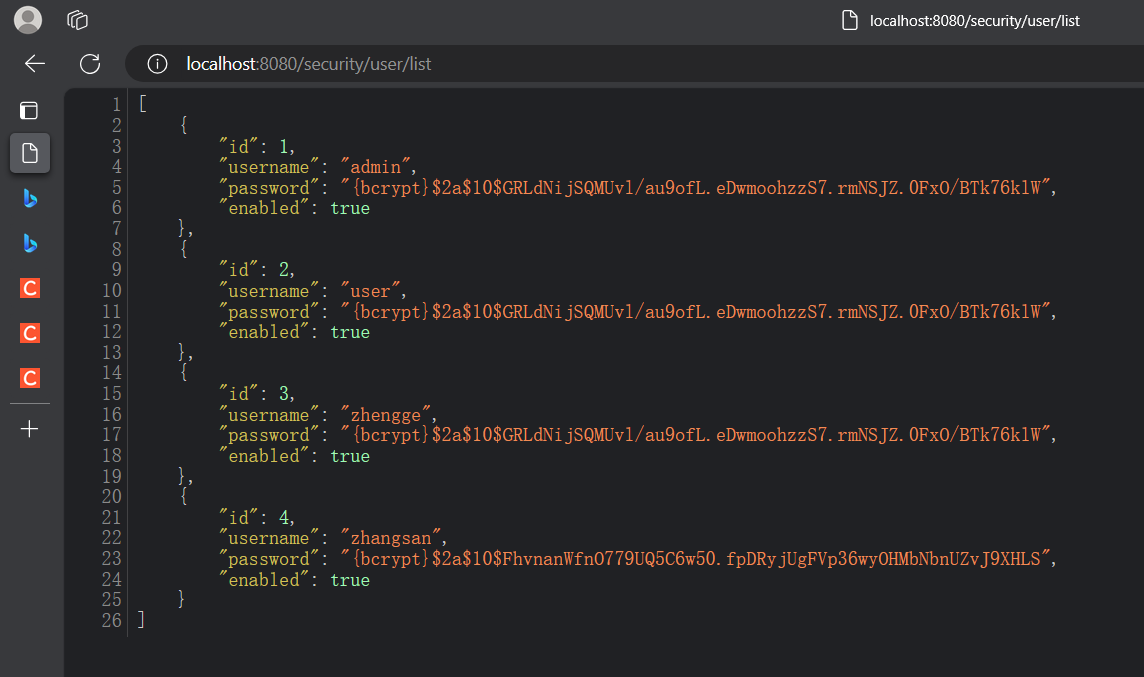
Task: Click the enabled true value for user id 1
Action: click(x=349, y=208)
